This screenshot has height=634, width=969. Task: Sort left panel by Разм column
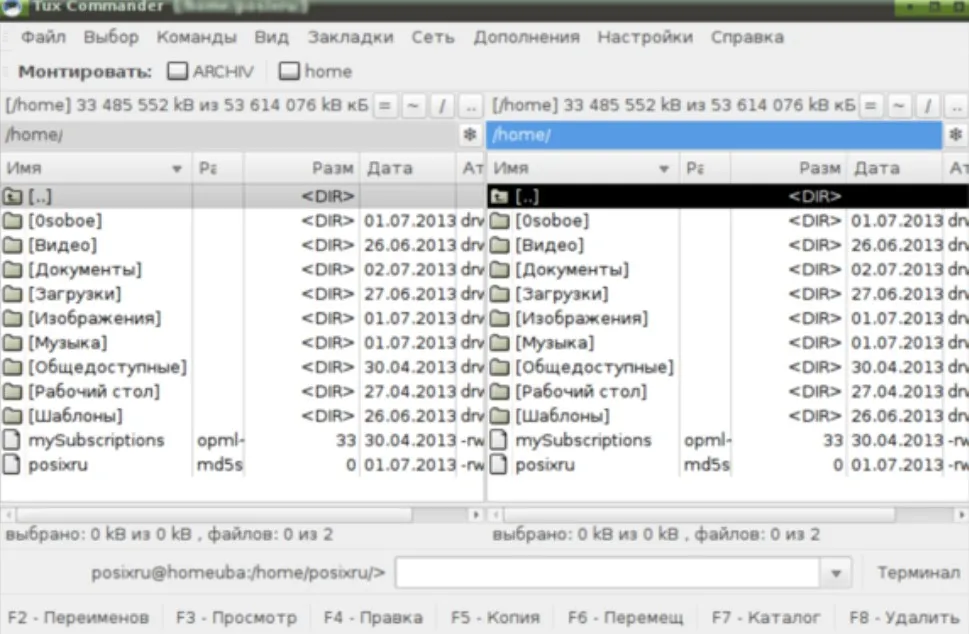[301, 168]
